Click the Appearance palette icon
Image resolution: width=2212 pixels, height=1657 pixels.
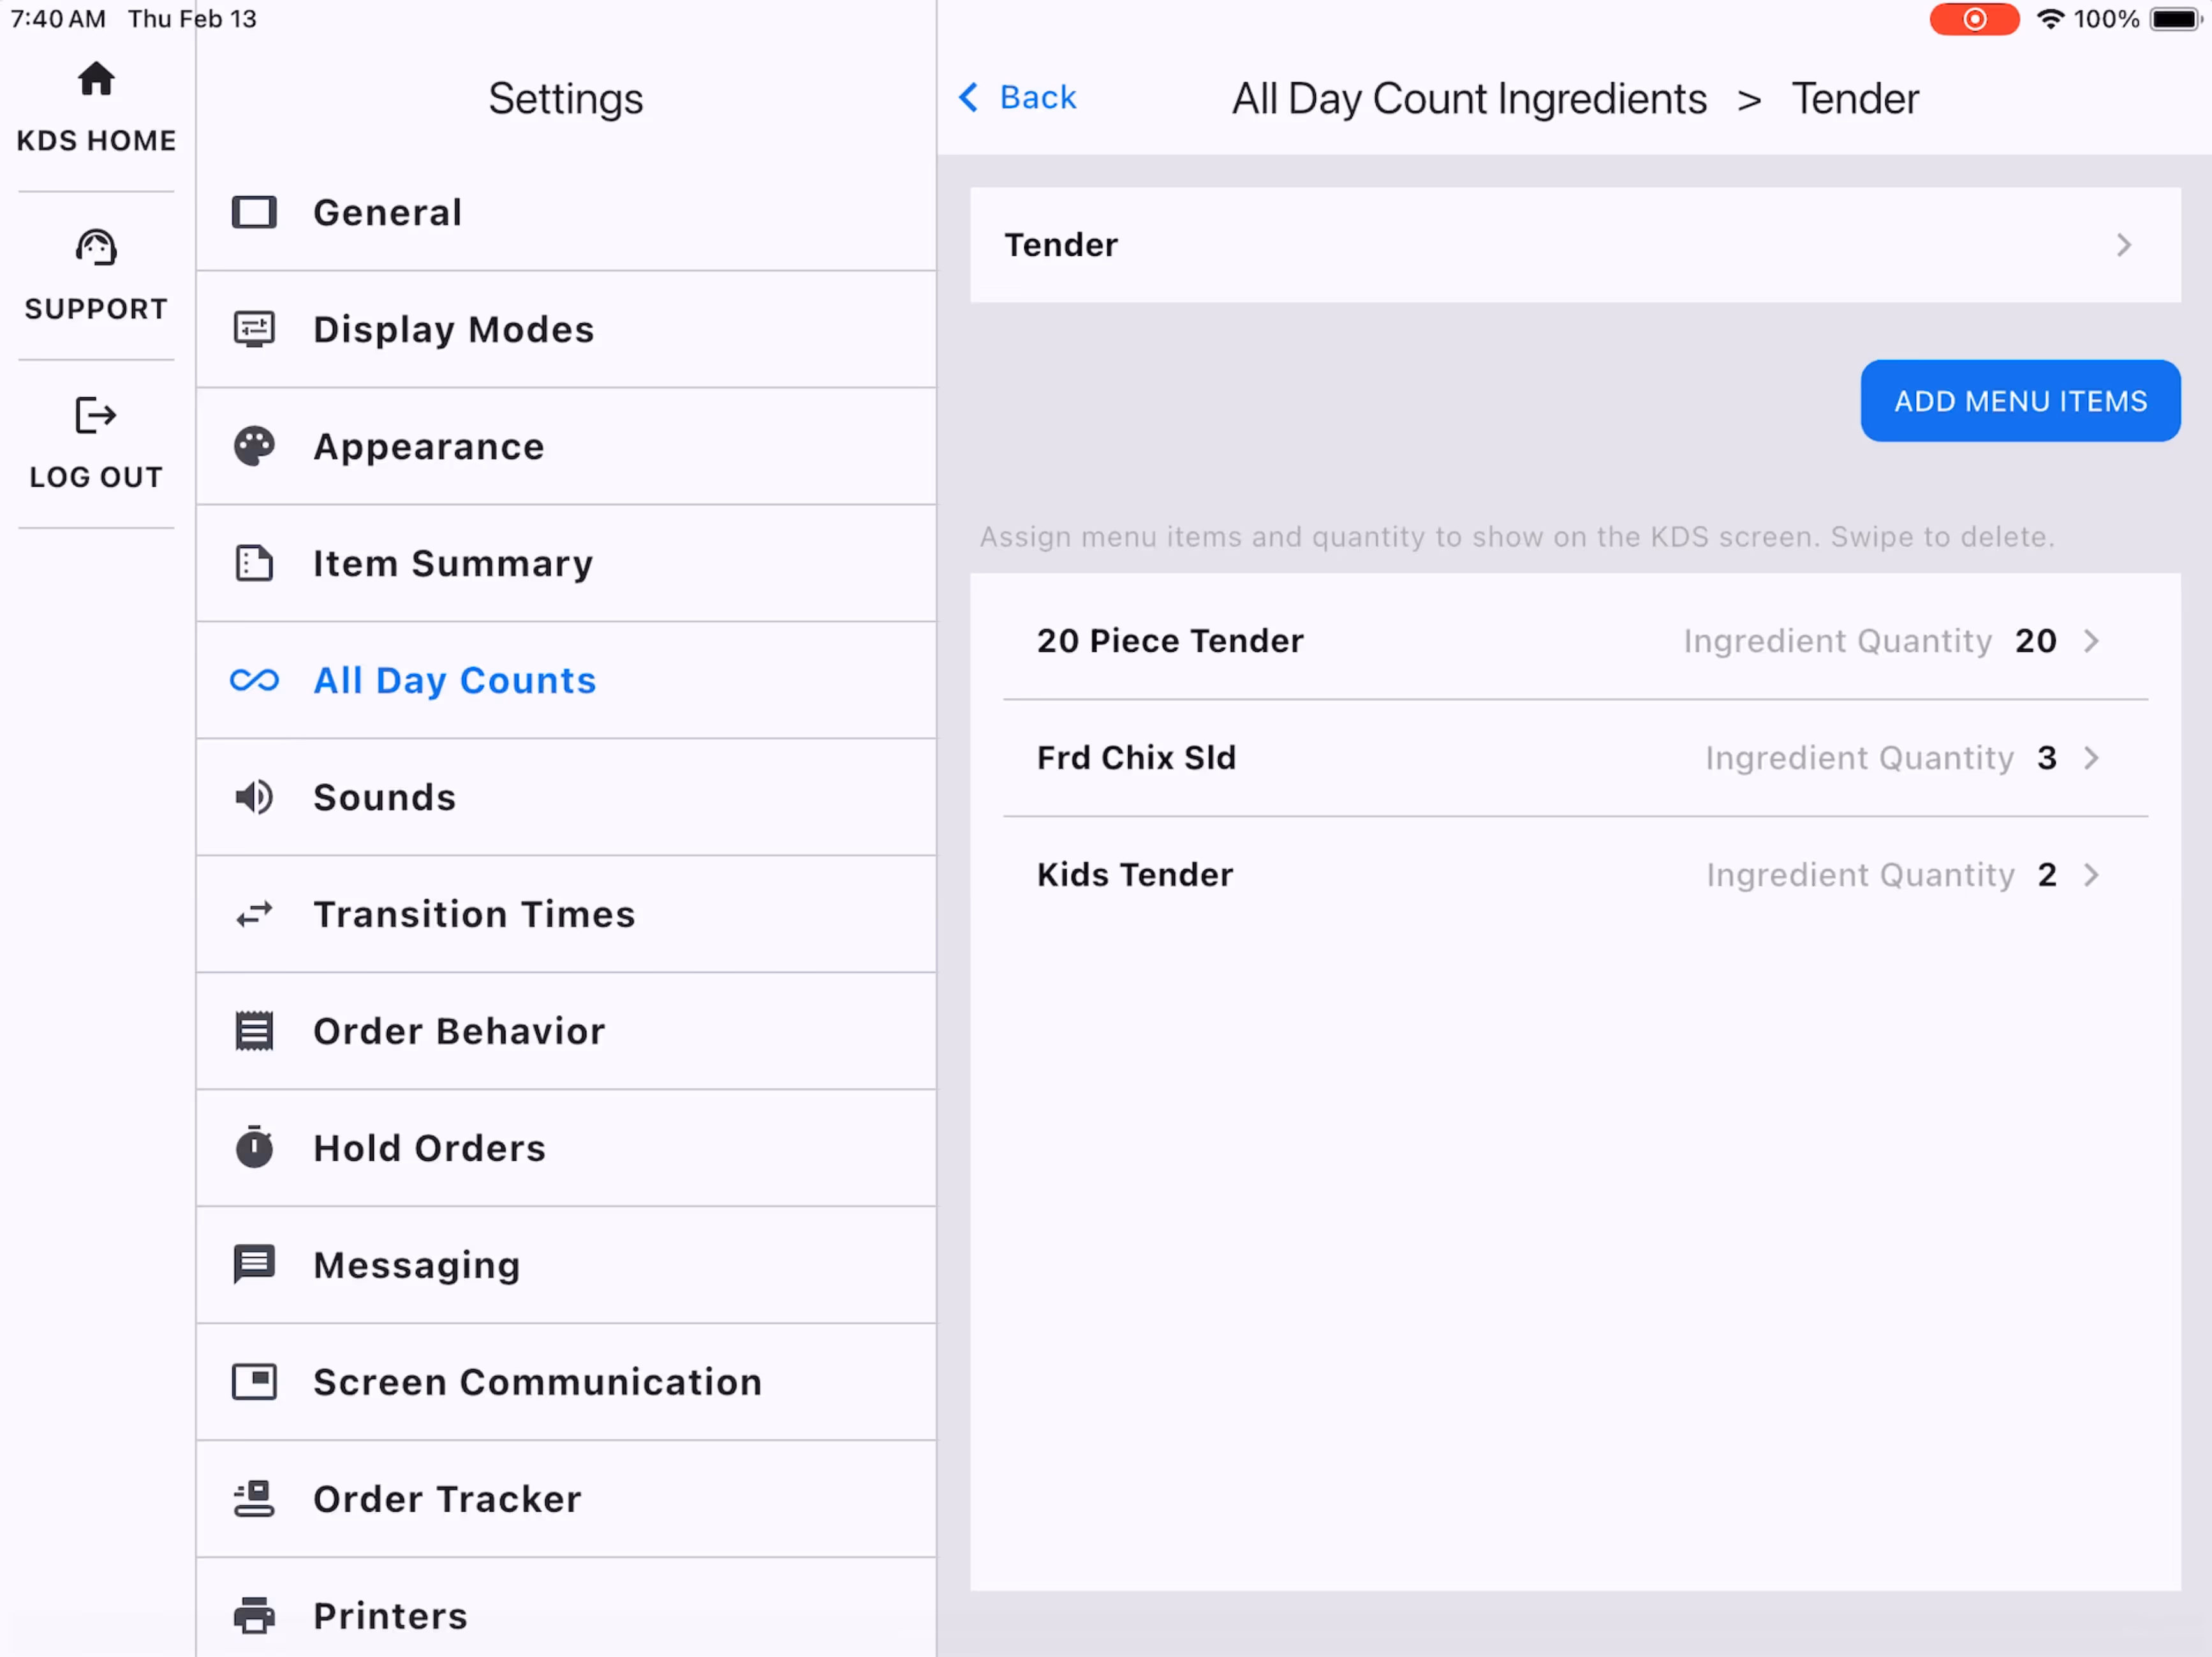point(254,446)
